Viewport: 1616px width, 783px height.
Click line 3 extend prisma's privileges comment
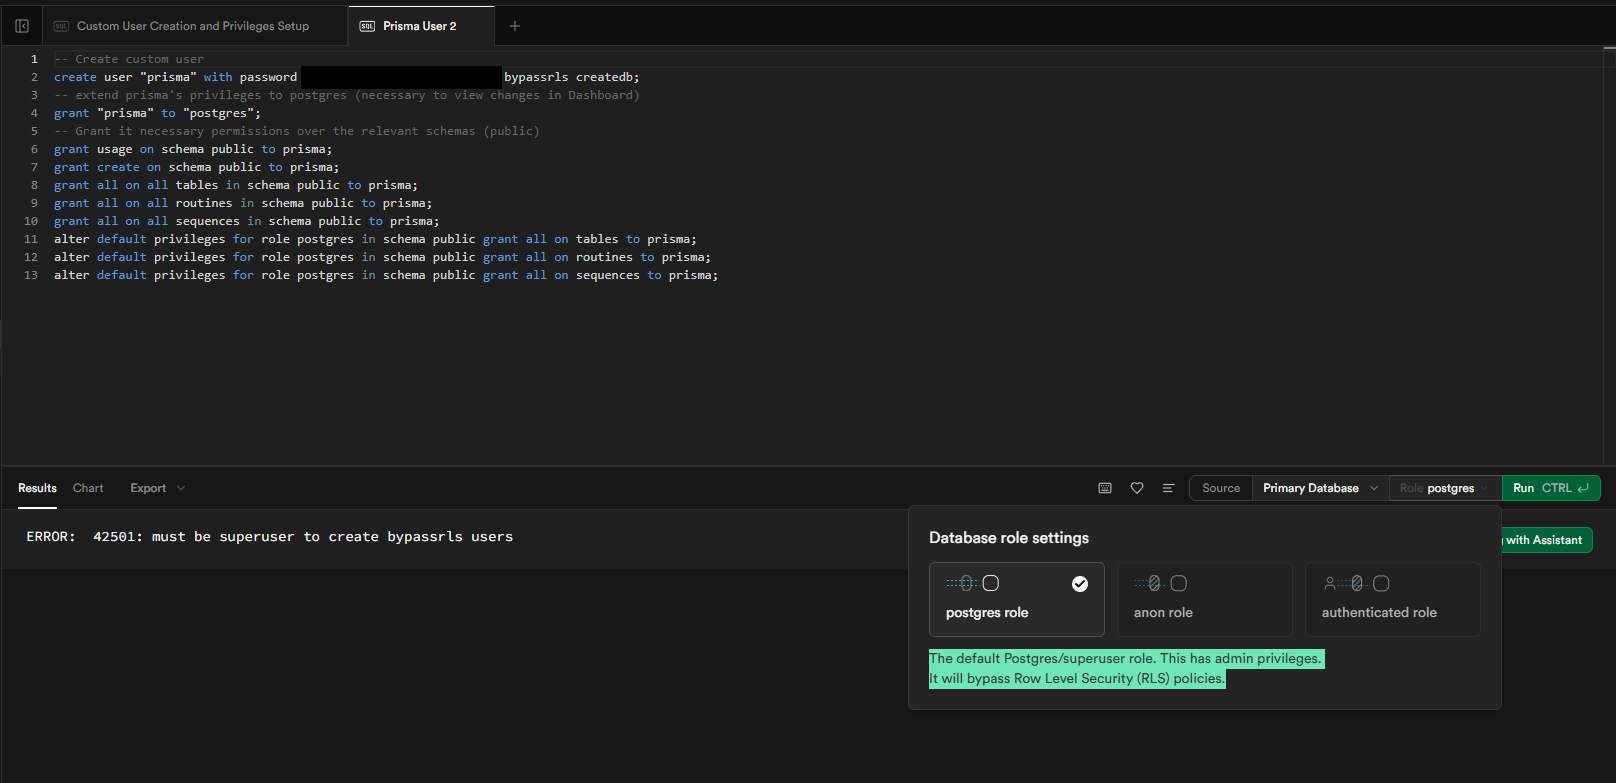click(347, 95)
